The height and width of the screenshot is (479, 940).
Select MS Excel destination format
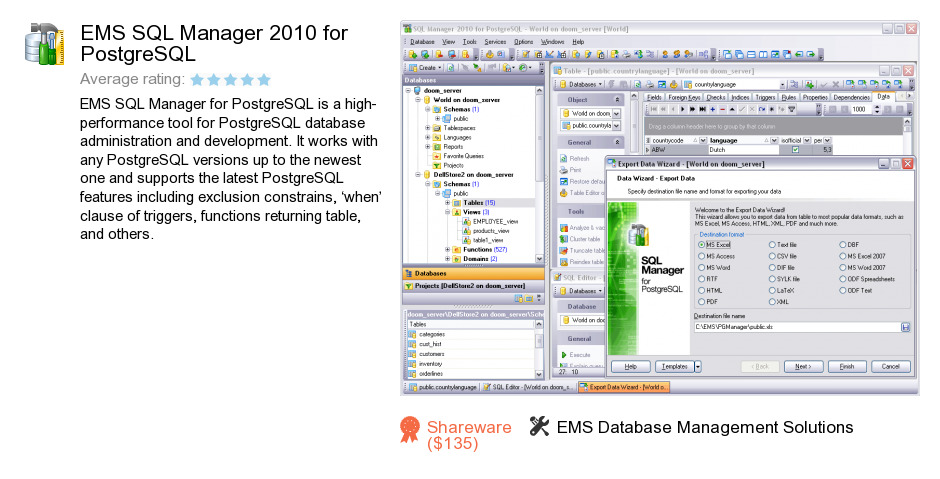715,245
